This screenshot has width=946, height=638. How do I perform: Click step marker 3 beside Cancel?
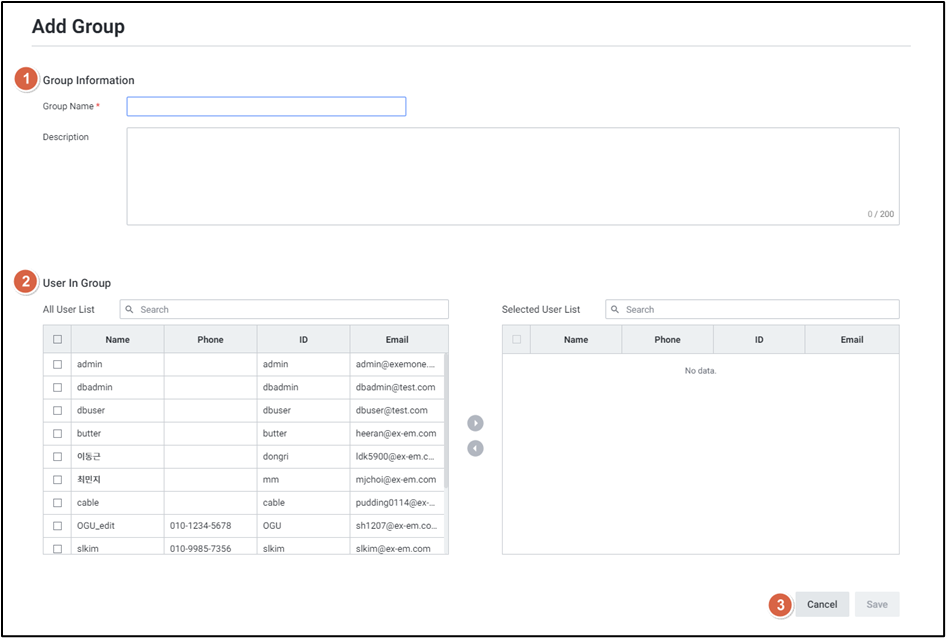(x=781, y=604)
